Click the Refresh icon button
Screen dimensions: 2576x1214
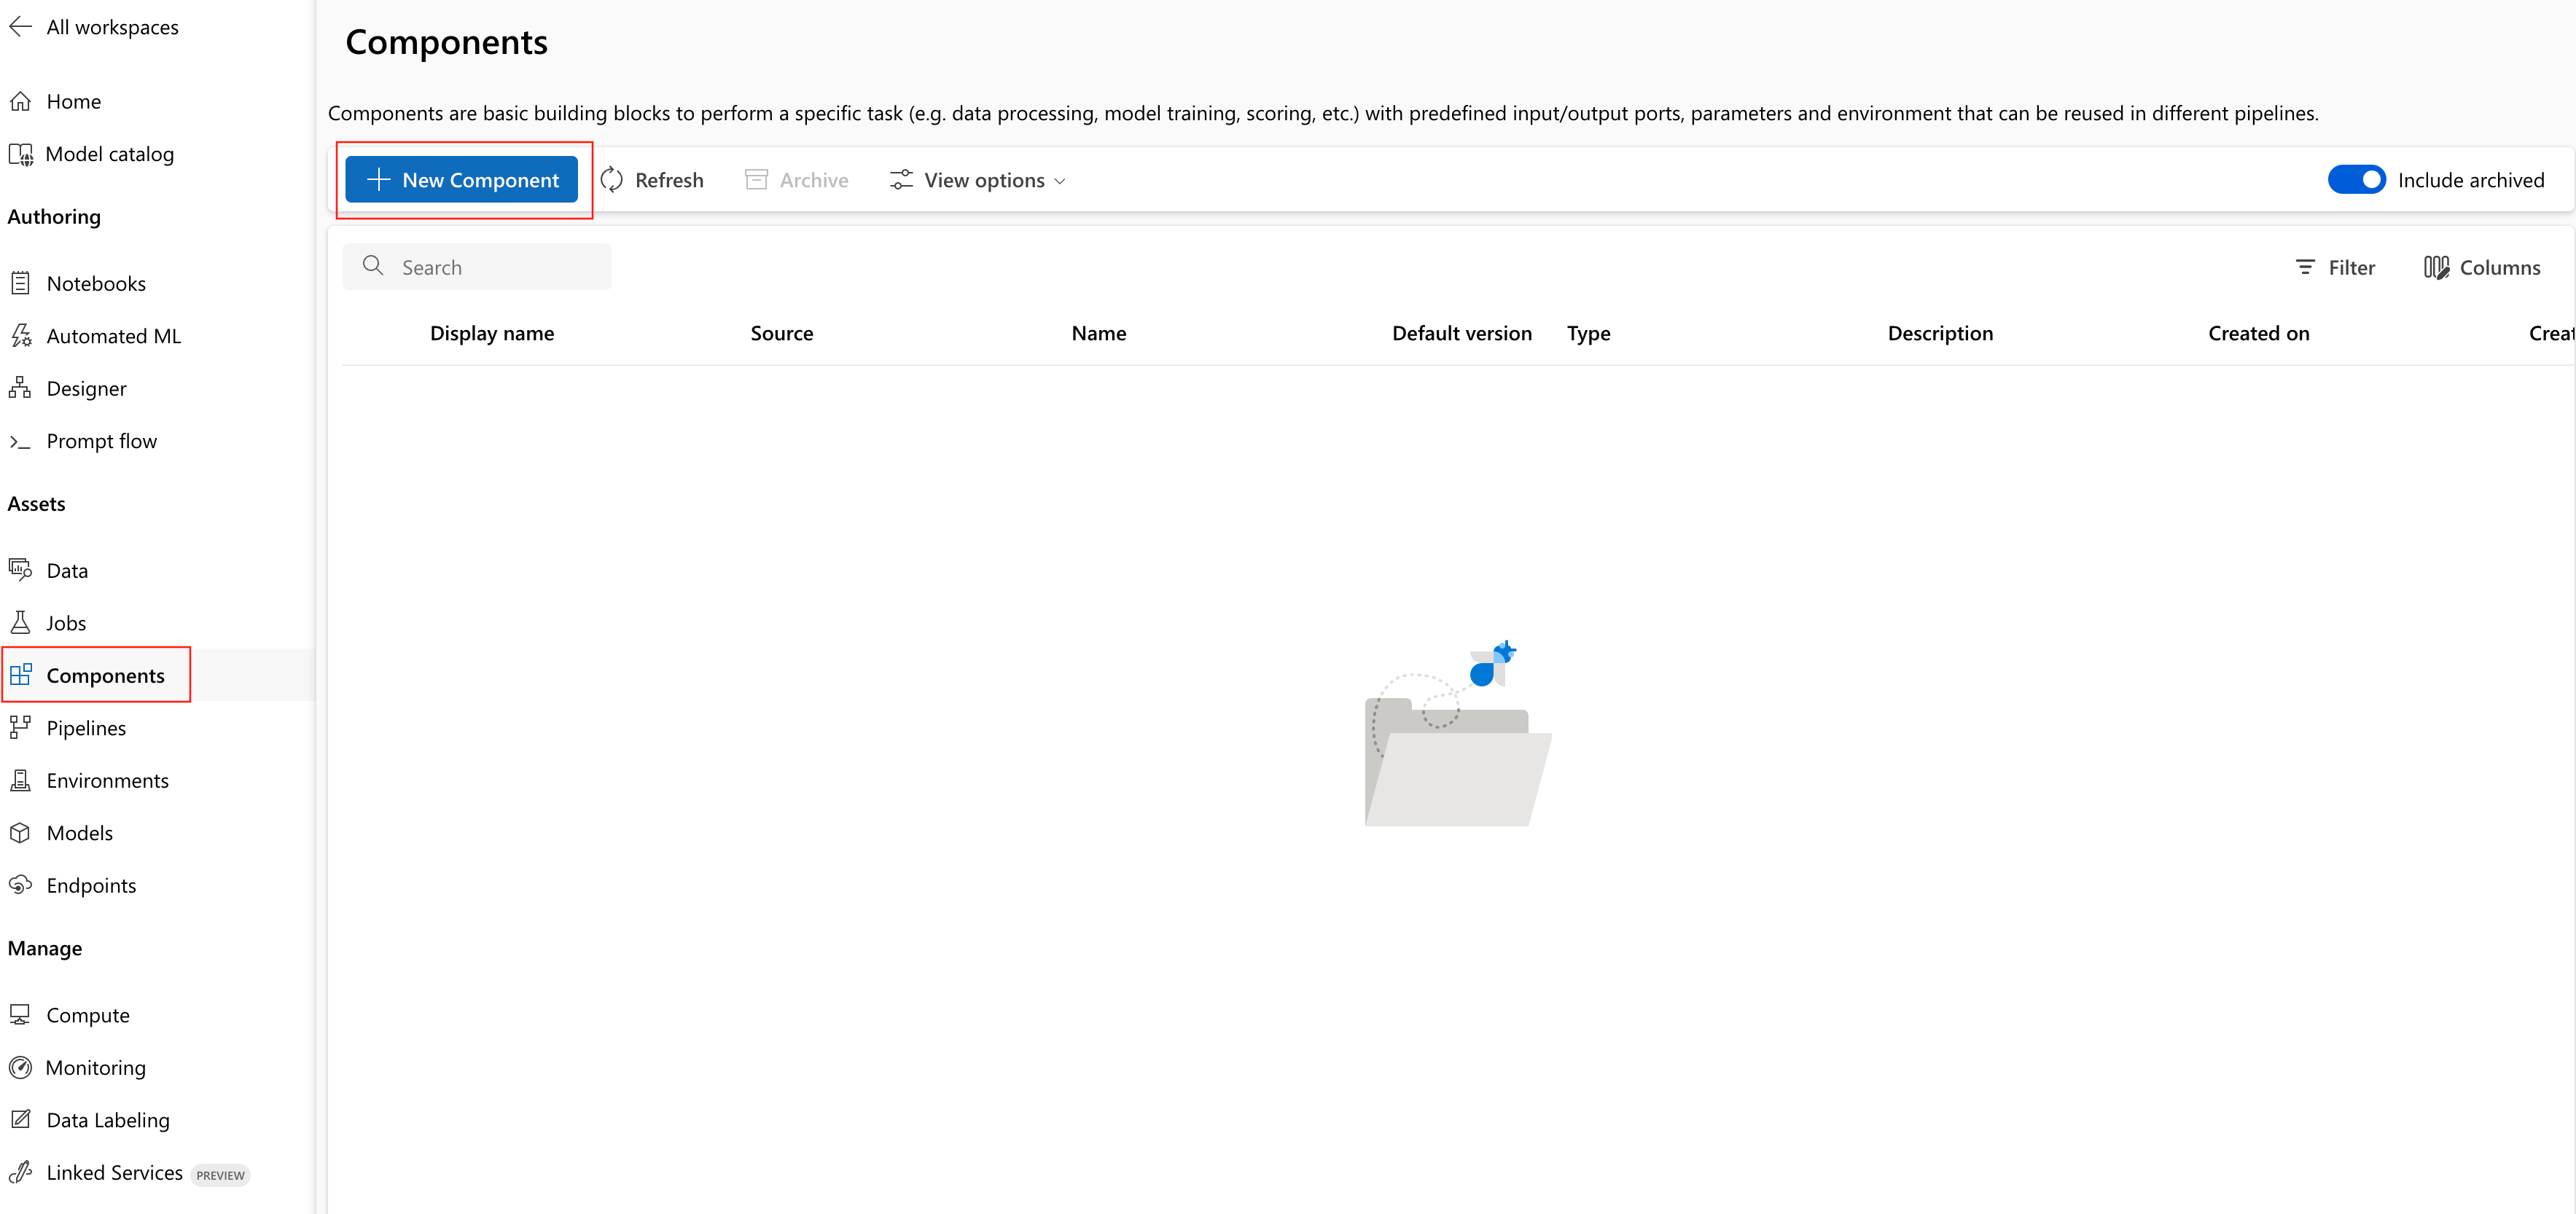pyautogui.click(x=612, y=180)
